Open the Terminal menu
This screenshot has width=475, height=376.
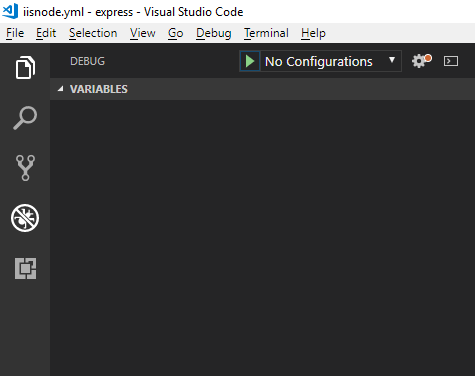(x=266, y=33)
